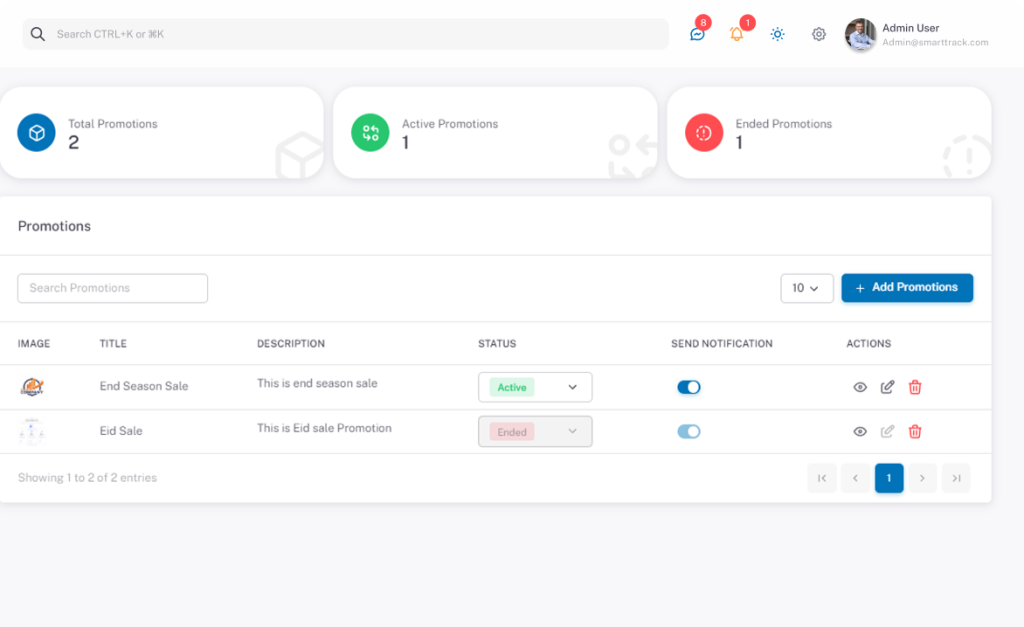The height and width of the screenshot is (627, 1024).
Task: Sort table by the Title column header
Action: pyautogui.click(x=113, y=344)
